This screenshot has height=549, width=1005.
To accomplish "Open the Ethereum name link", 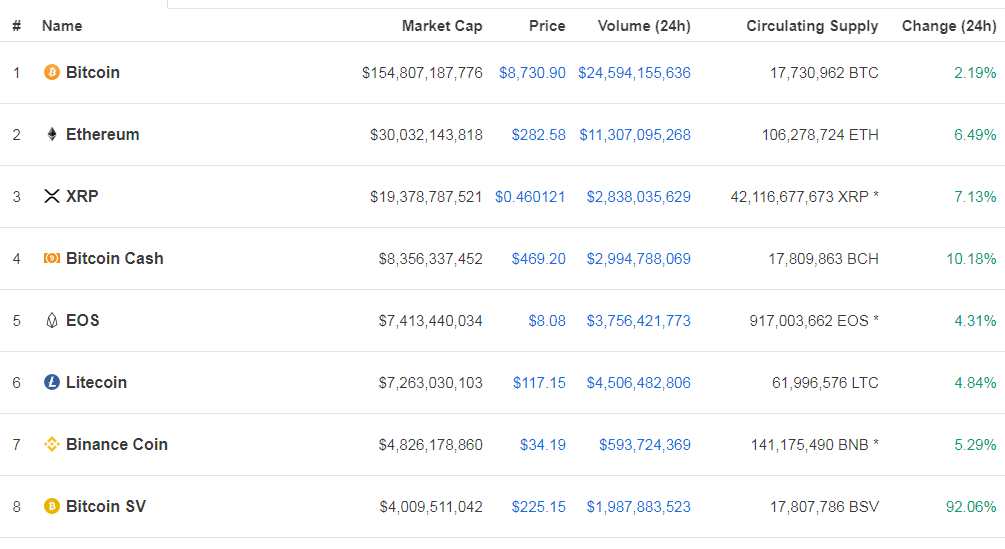I will [103, 135].
